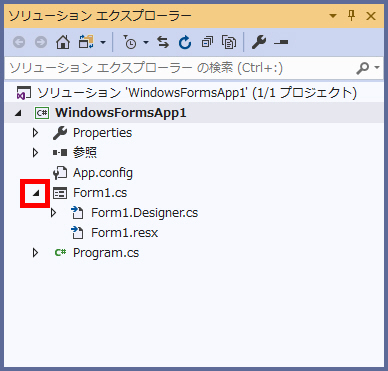This screenshot has width=388, height=371.
Task: Click the Preview Selected Items toolbar icon
Action: pyautogui.click(x=281, y=42)
